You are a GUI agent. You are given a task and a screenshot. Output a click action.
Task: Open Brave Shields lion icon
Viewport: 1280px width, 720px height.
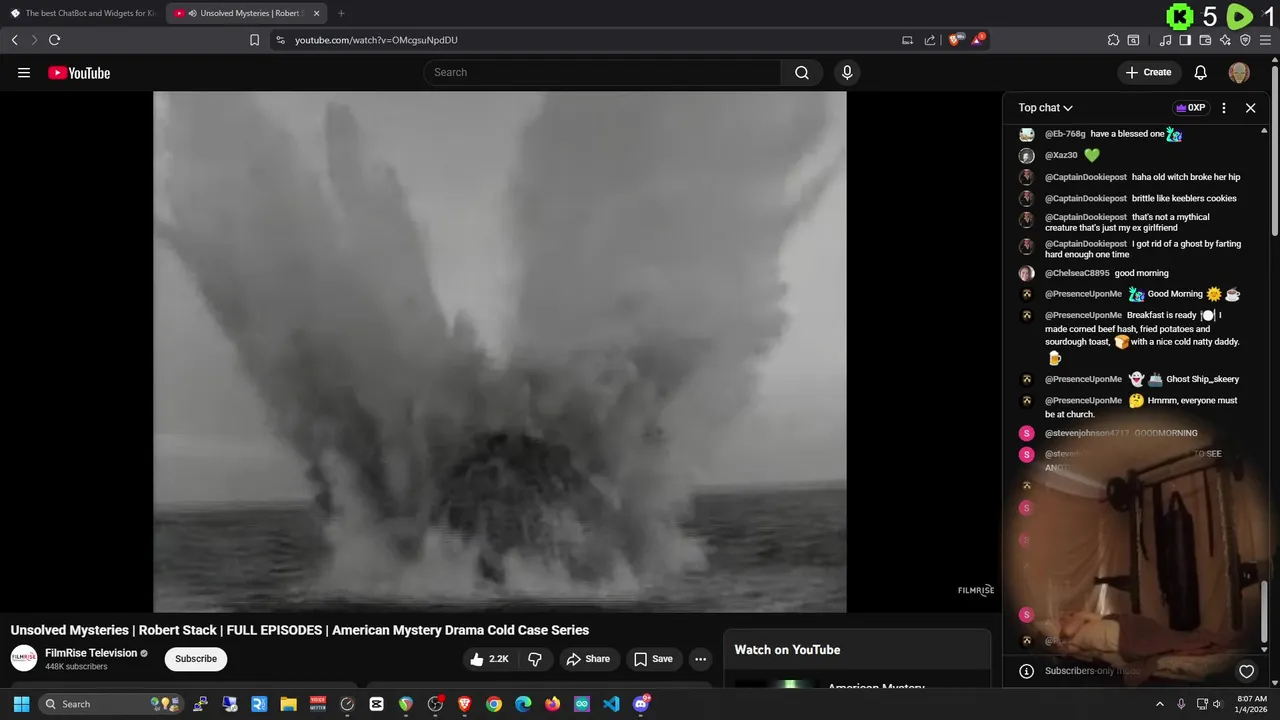(954, 40)
